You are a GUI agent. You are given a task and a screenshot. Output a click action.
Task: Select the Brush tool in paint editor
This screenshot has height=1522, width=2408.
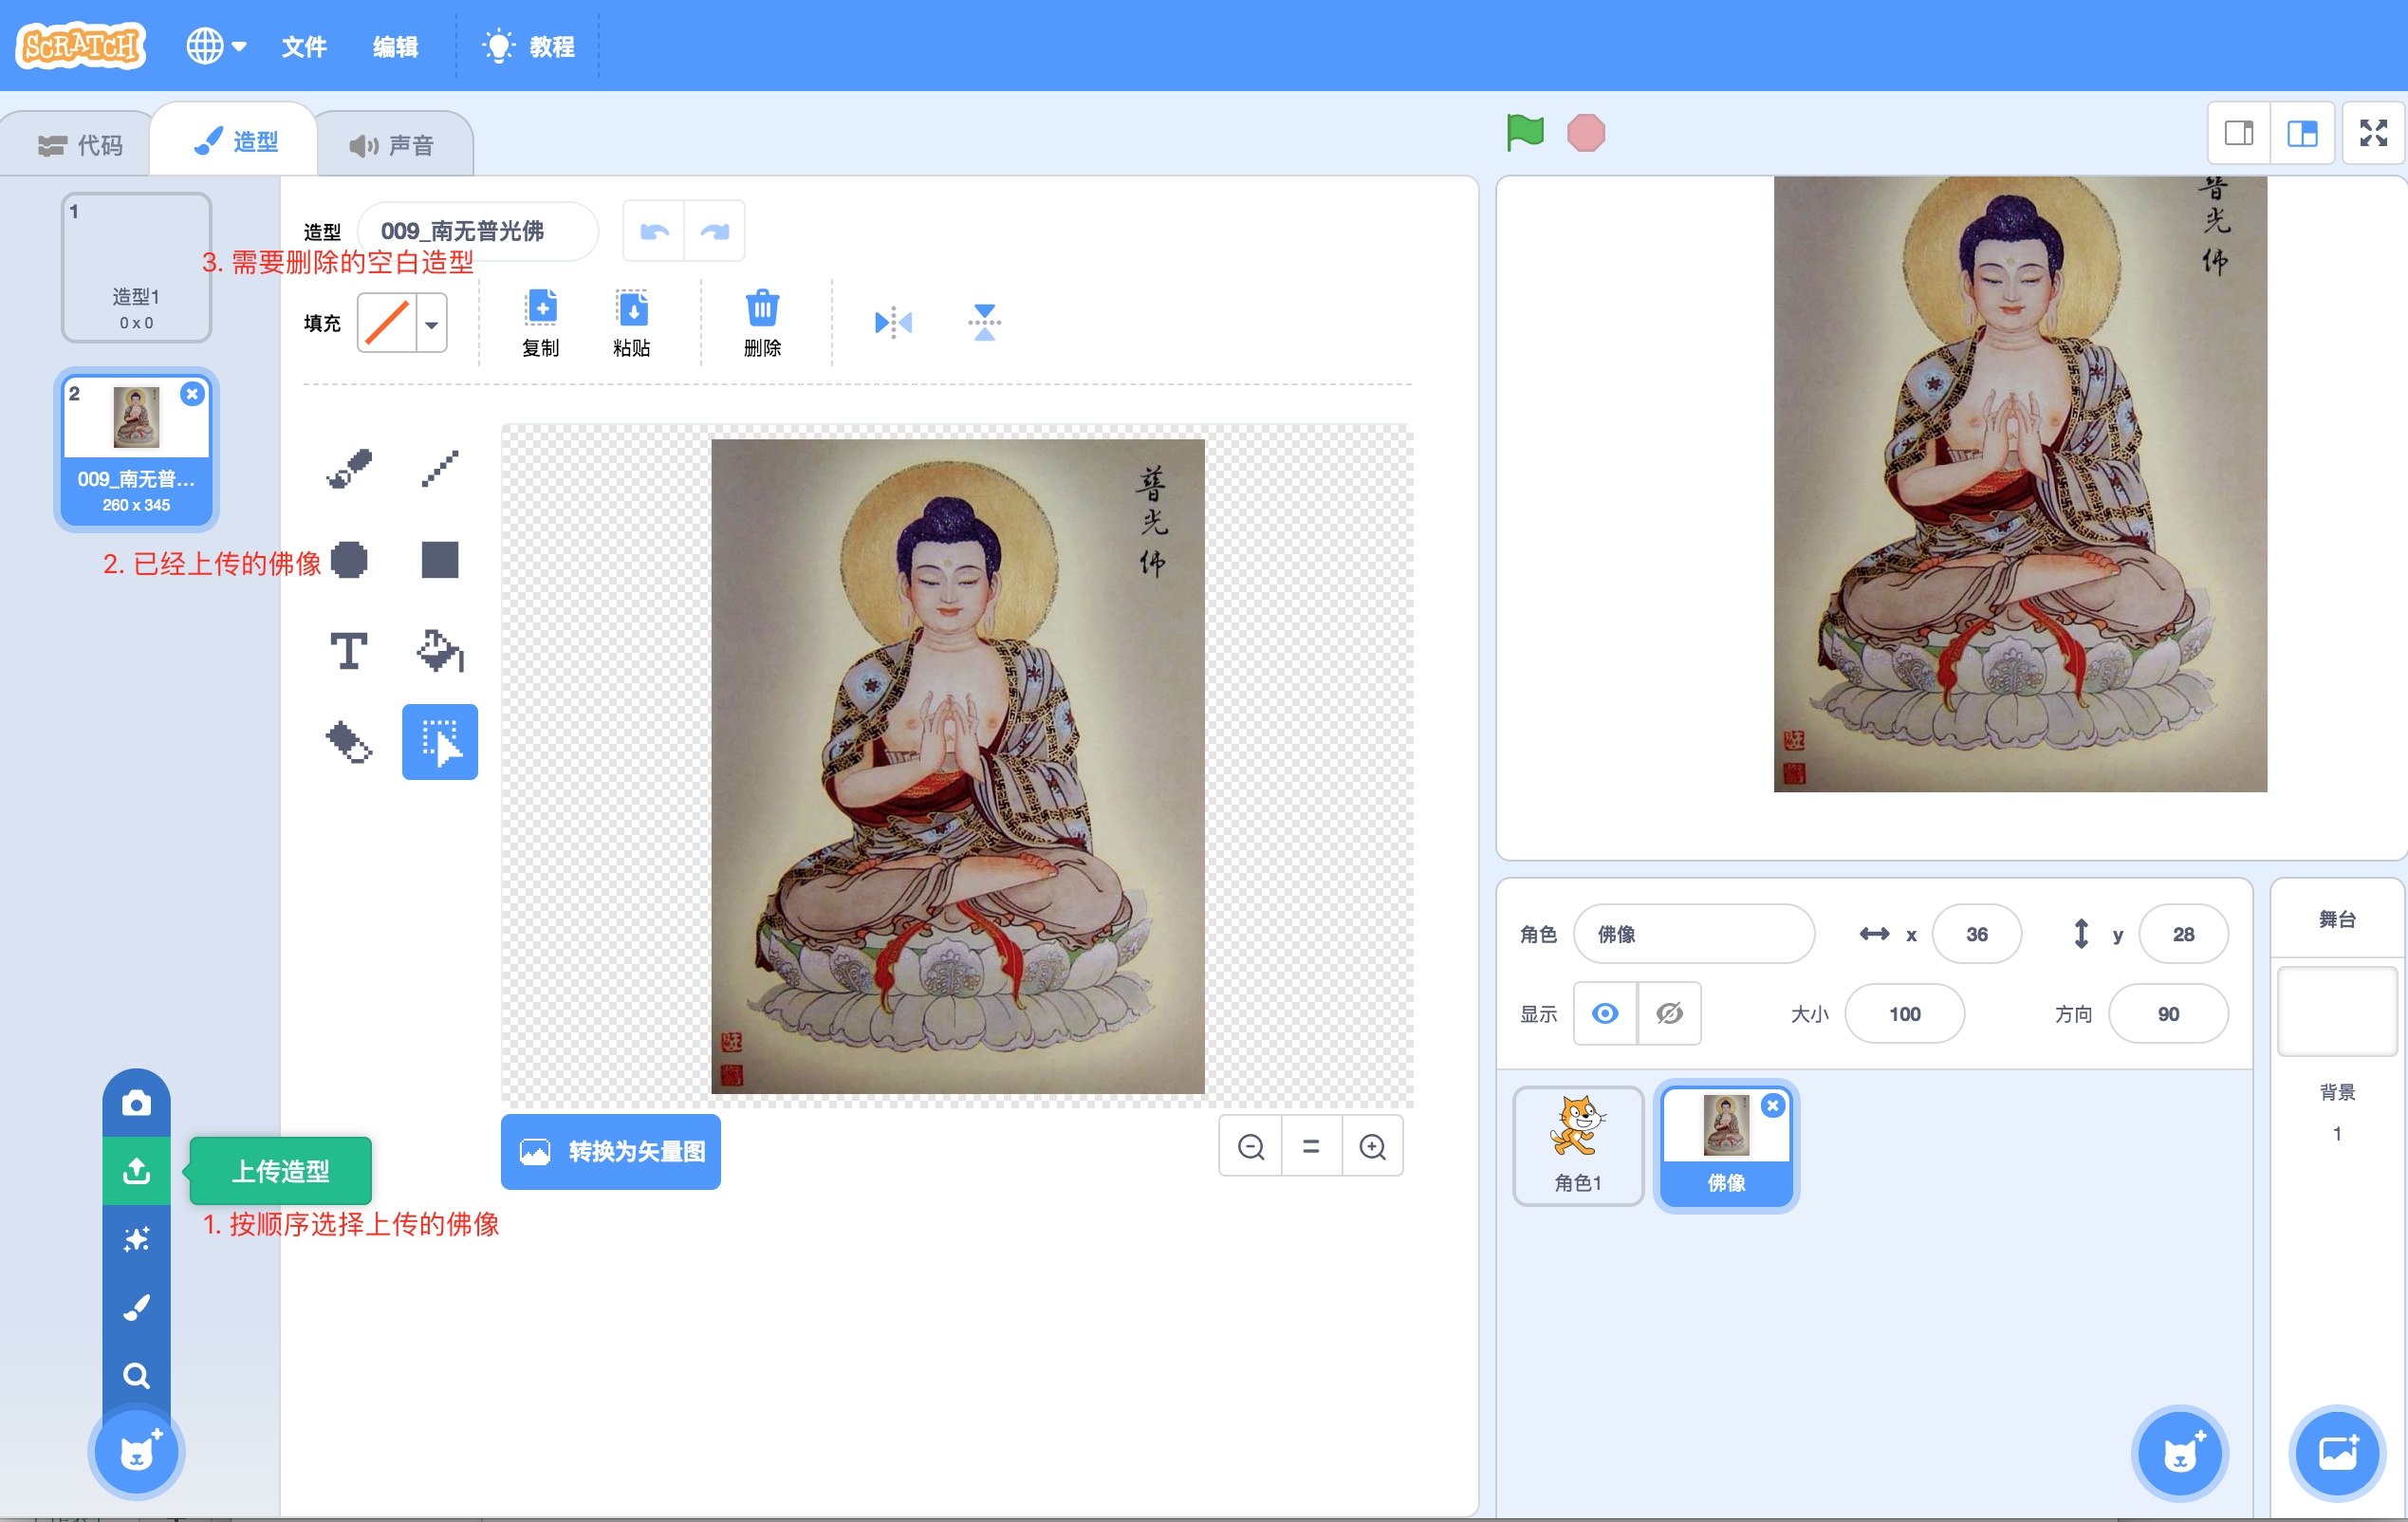[x=349, y=468]
